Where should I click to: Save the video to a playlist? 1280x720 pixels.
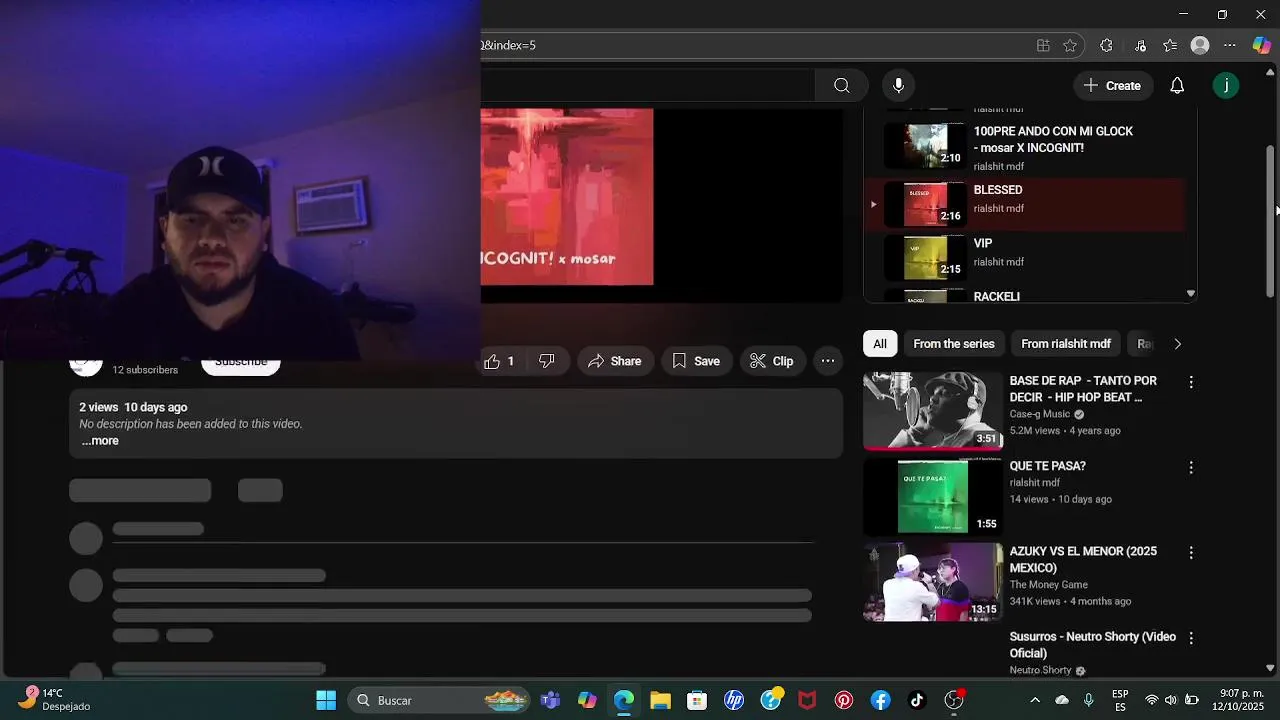tap(696, 361)
